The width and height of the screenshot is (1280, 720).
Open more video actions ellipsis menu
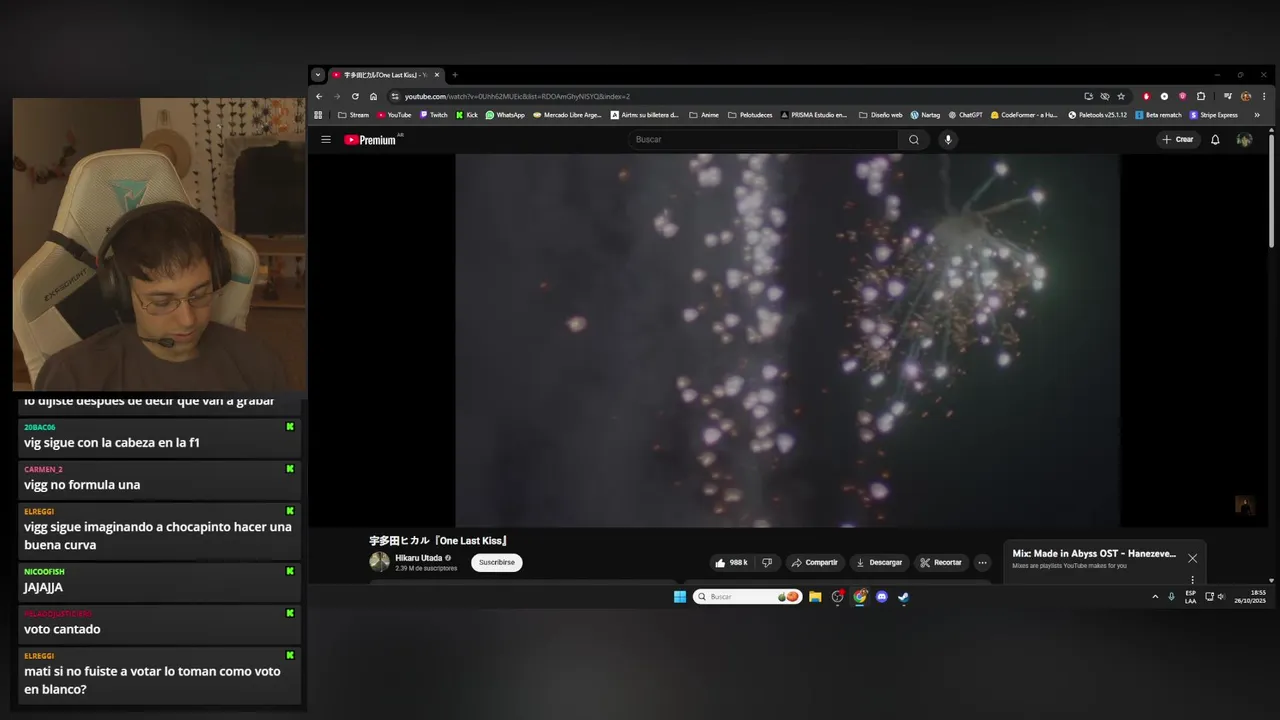(x=982, y=563)
